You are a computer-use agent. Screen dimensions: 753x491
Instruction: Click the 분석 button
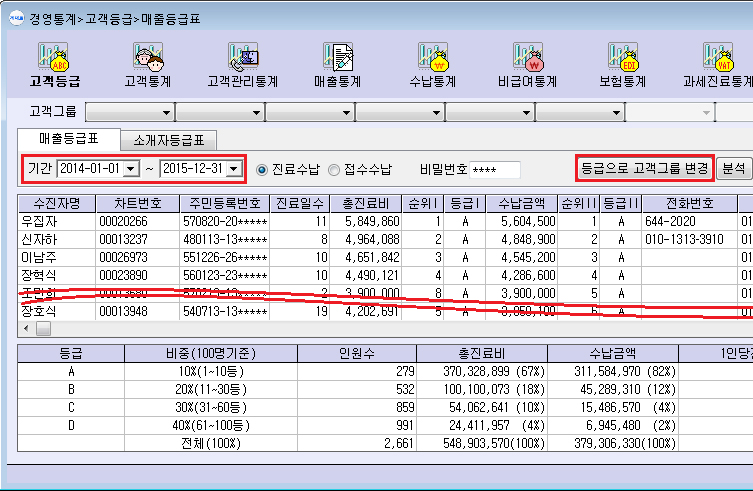tap(733, 169)
